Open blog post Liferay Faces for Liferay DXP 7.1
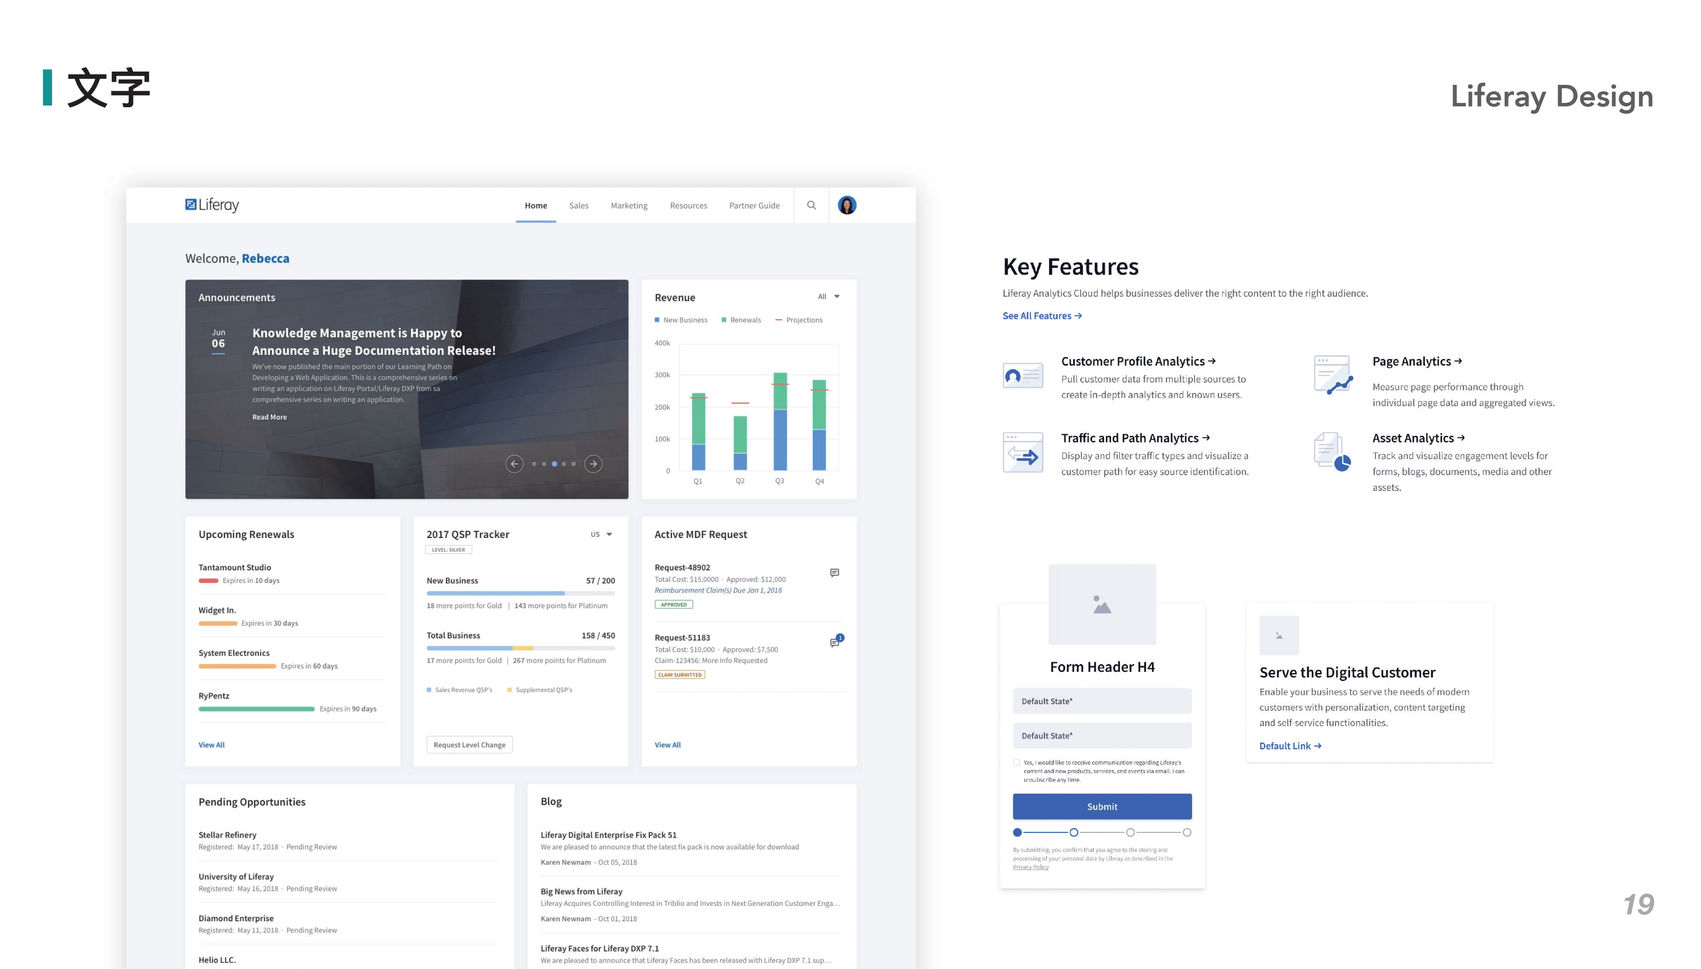 coord(599,948)
